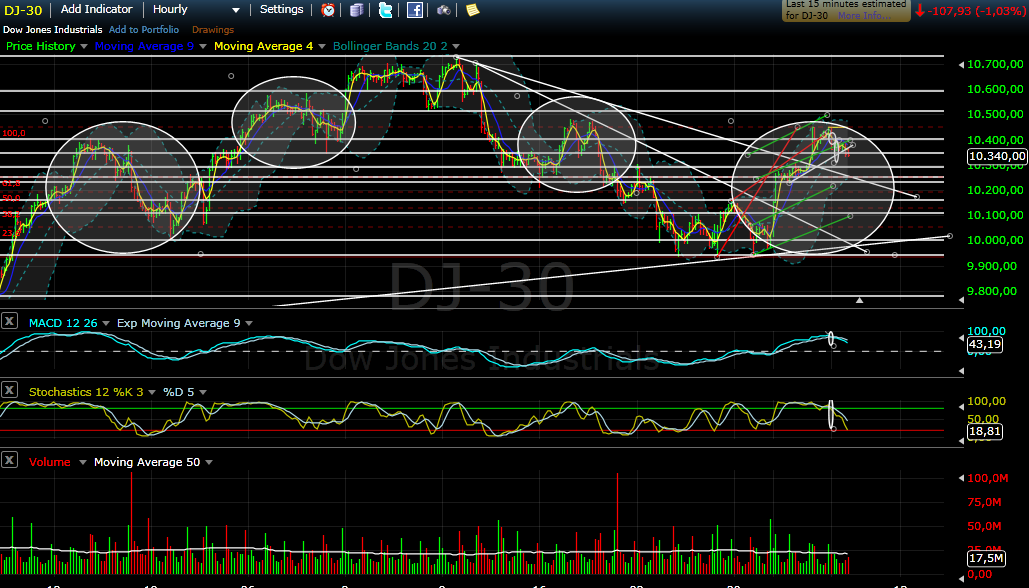Image resolution: width=1029 pixels, height=588 pixels.
Task: Open the Hourly timeframe dropdown
Action: [x=197, y=10]
